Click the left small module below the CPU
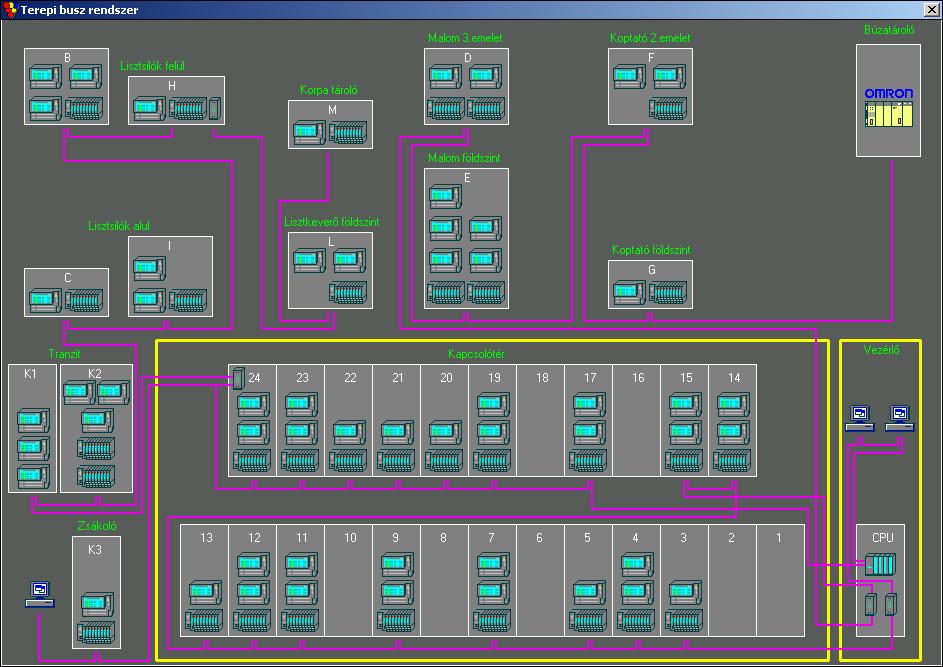Viewport: 943px width, 667px height. click(x=869, y=604)
